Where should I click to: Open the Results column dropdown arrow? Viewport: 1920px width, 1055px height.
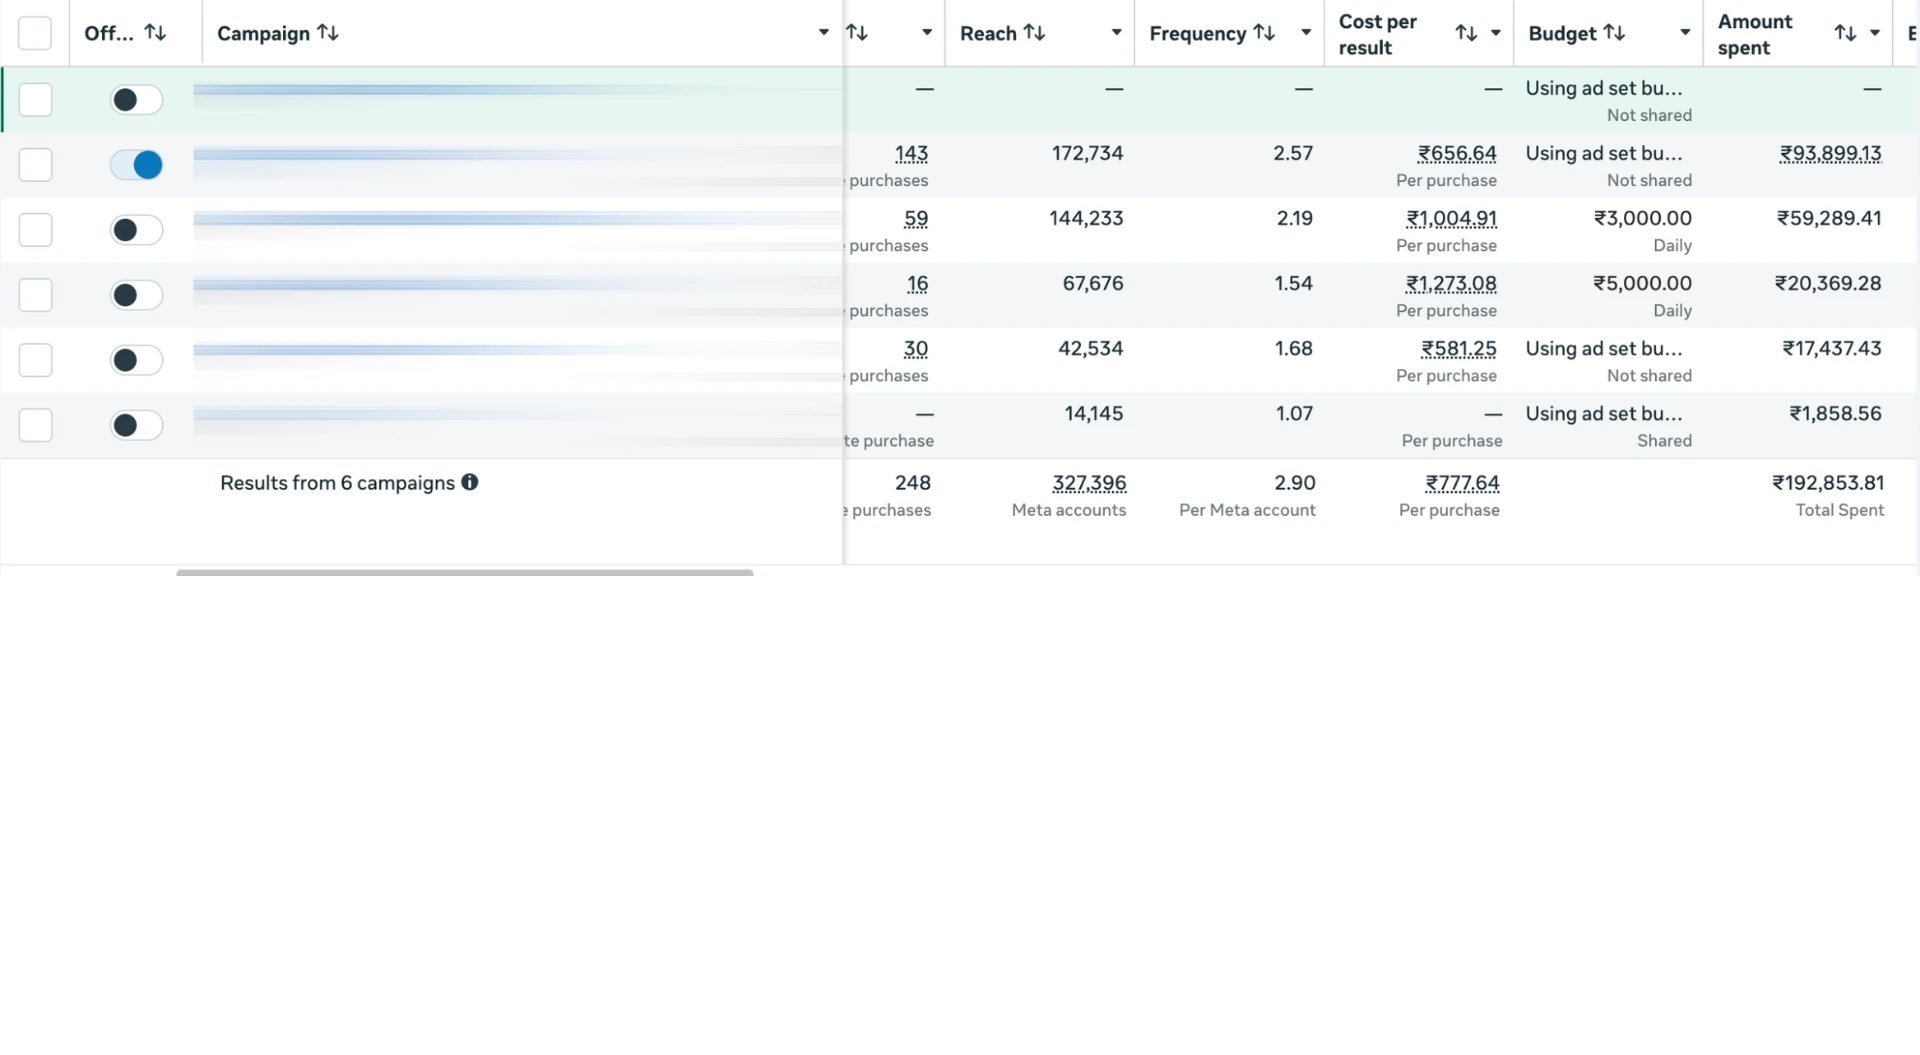click(927, 33)
